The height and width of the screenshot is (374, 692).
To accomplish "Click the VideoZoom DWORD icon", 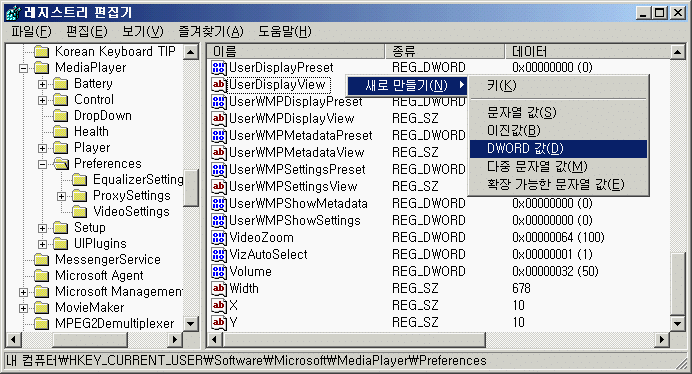I will coord(219,238).
